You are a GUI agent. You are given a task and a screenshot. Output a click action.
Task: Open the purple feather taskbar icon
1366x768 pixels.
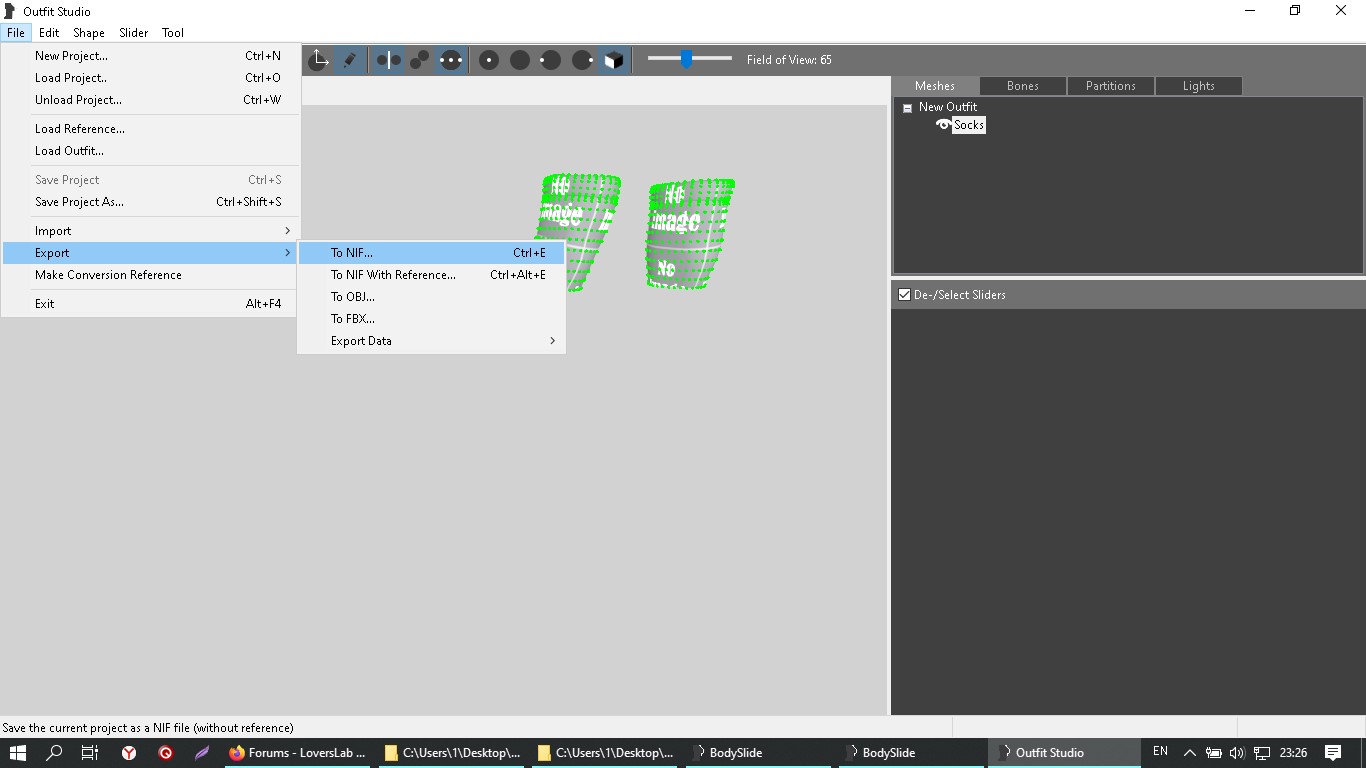[202, 753]
